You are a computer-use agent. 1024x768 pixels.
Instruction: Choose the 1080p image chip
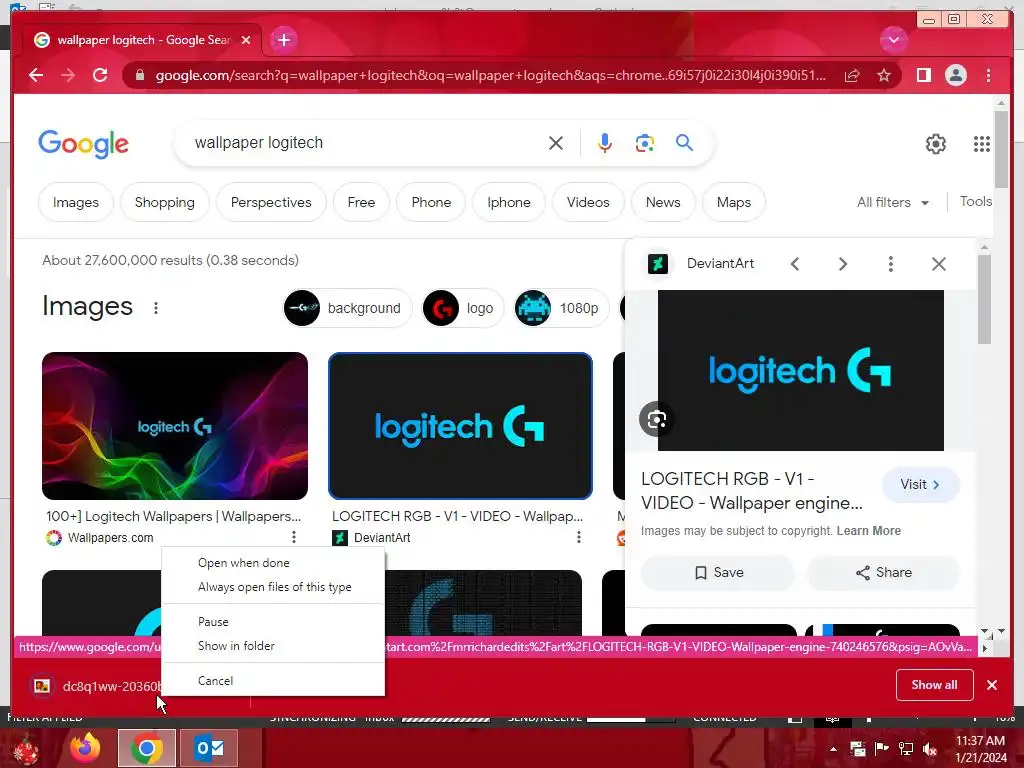pos(560,308)
